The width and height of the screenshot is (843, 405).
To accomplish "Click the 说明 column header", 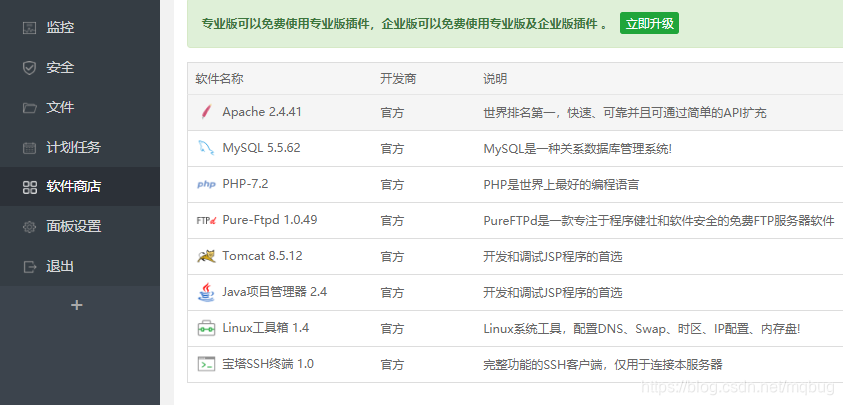I will (495, 79).
